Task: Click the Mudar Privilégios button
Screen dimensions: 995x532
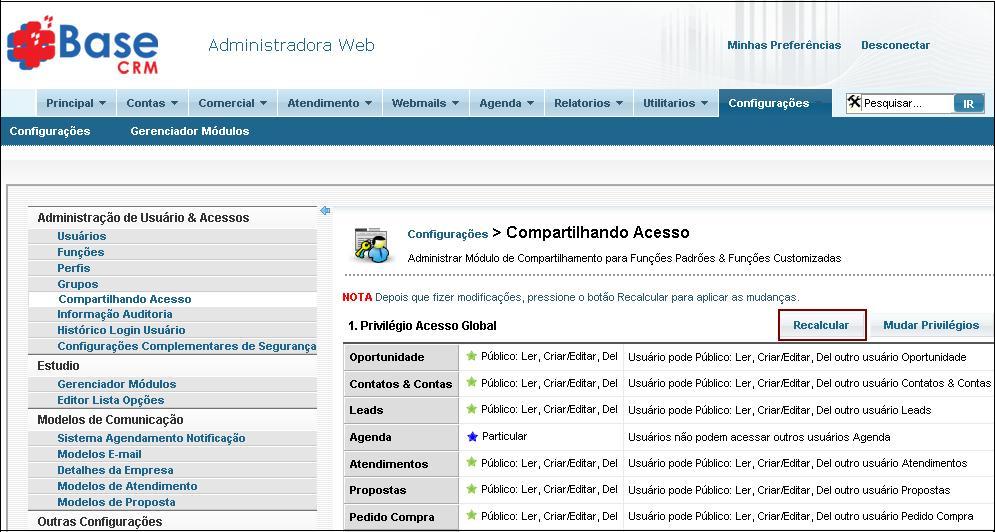Action: point(930,325)
